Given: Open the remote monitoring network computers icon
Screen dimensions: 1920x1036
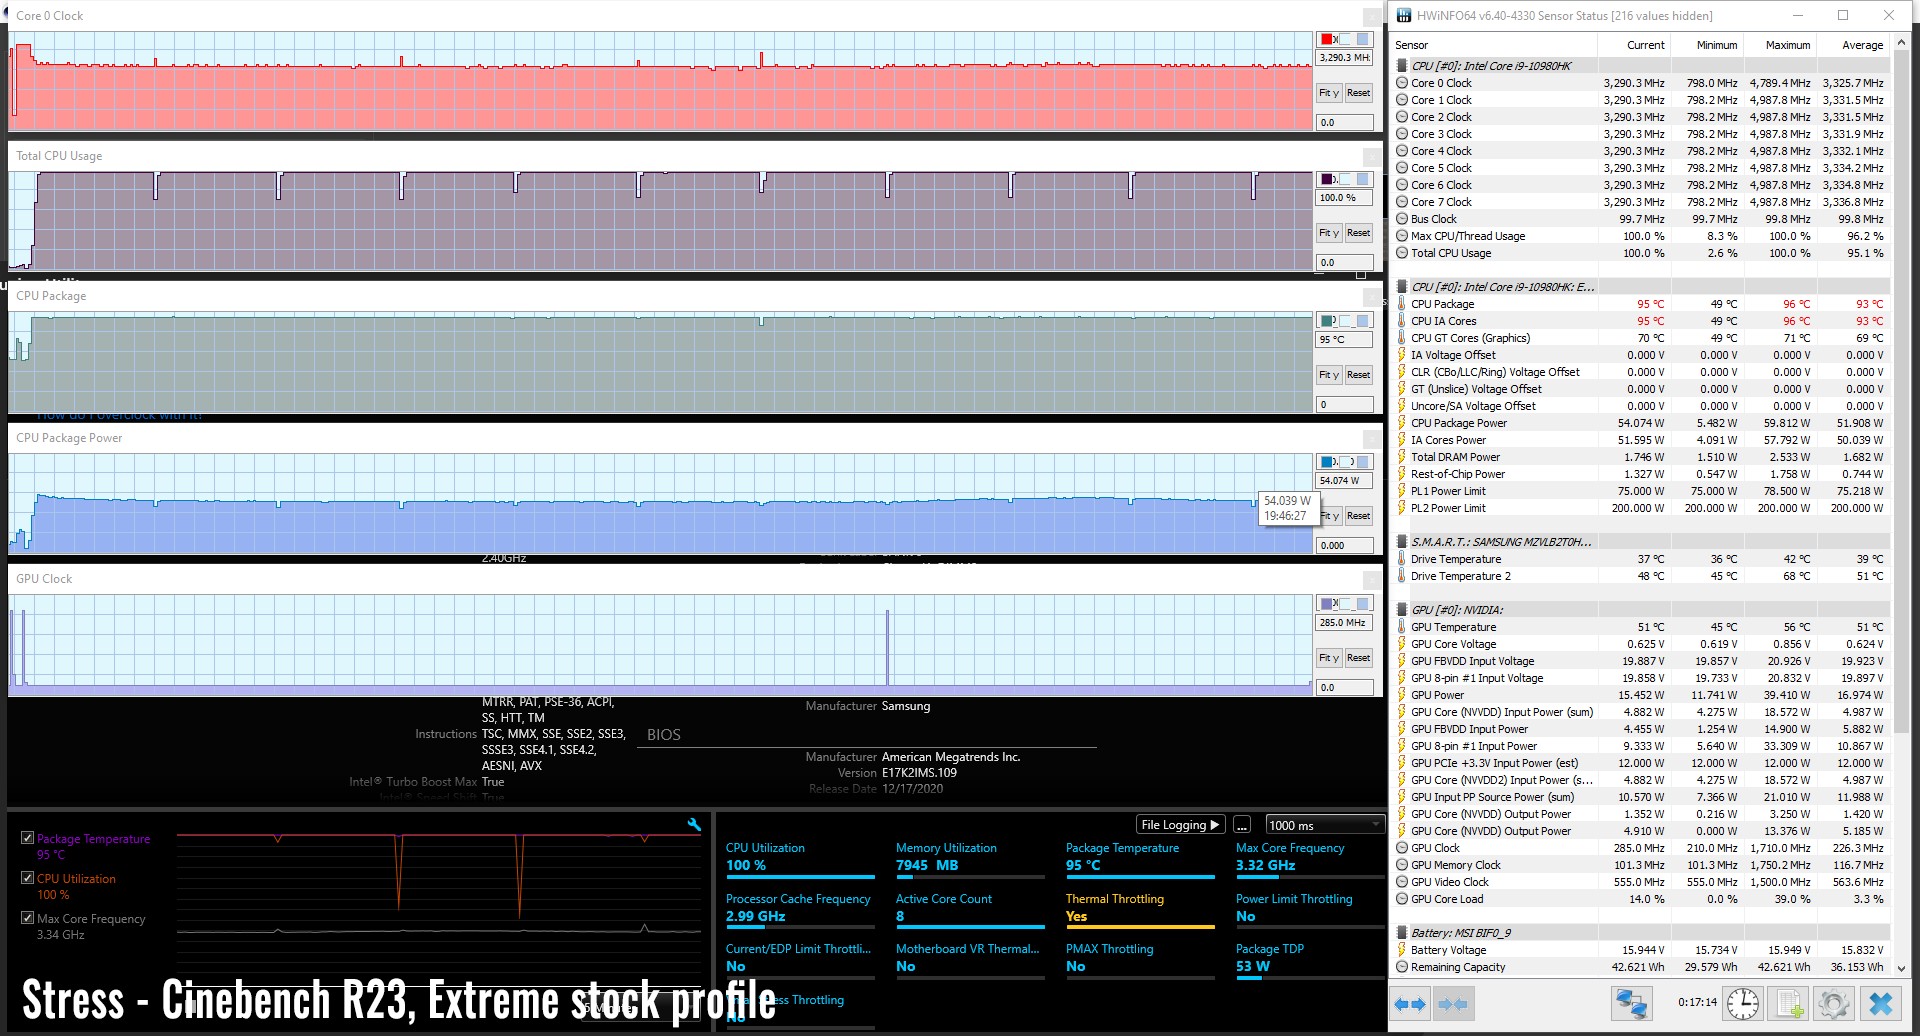Looking at the screenshot, I should coord(1631,1004).
